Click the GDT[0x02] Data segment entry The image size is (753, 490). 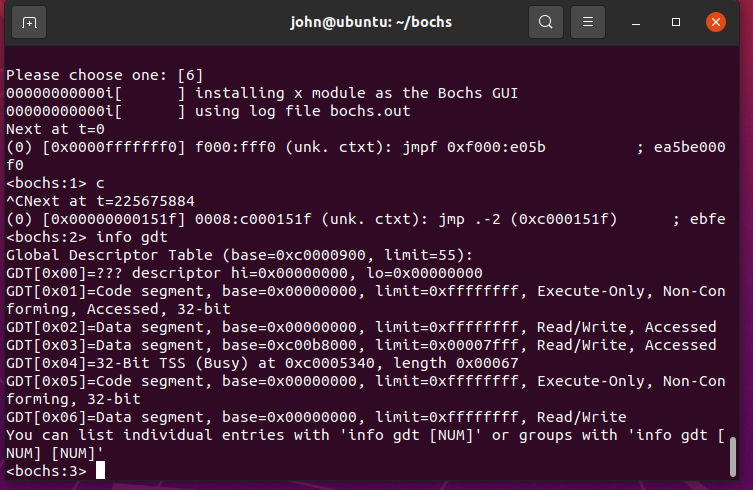[x=361, y=327]
